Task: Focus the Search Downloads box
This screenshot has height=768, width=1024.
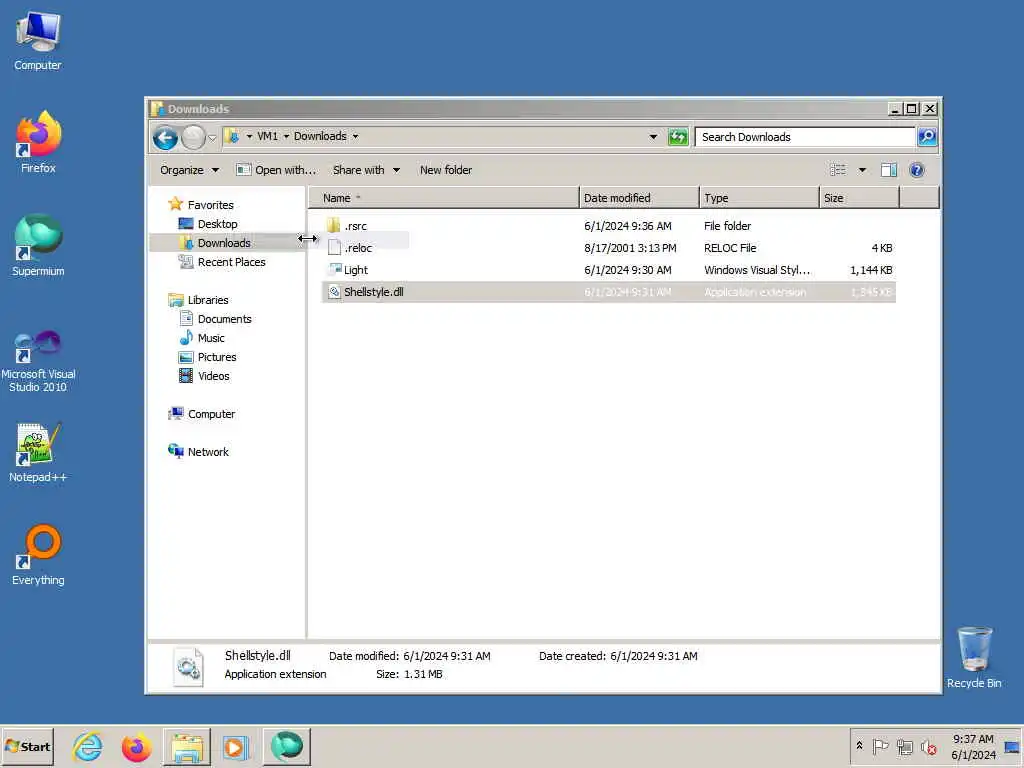Action: 805,137
